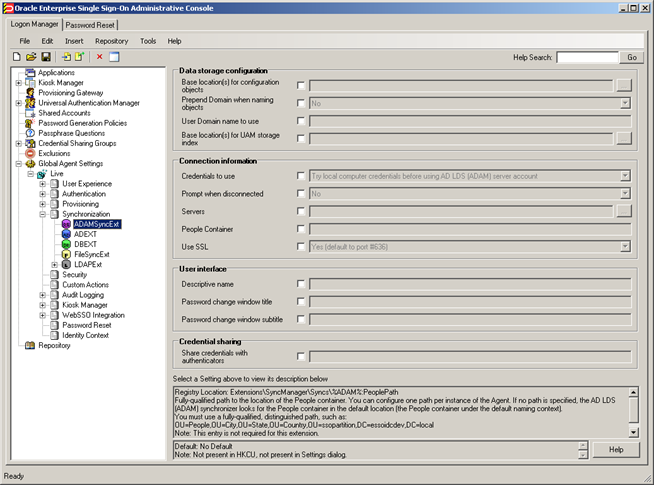Viewport: 654px width, 485px height.
Task: Check the Password change window title checkbox
Action: coord(301,302)
